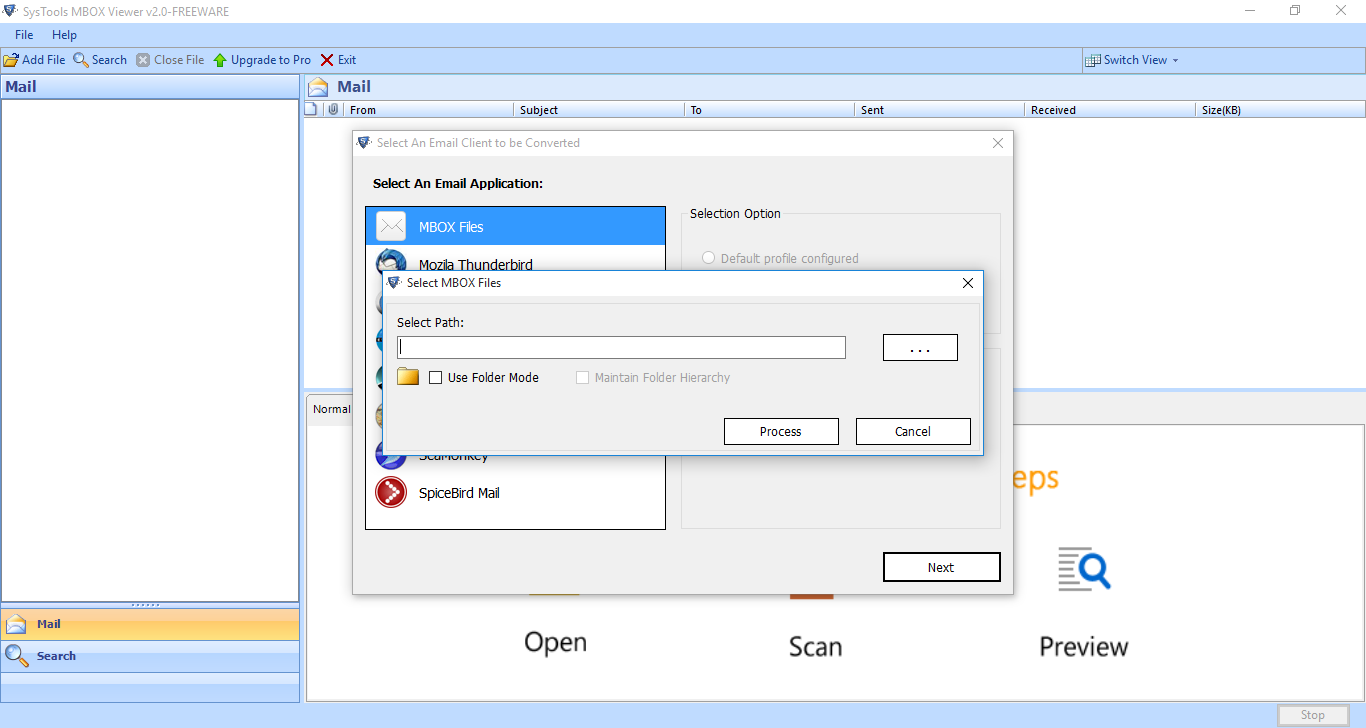
Task: Enable the Use Folder Mode checkbox
Action: pyautogui.click(x=436, y=377)
